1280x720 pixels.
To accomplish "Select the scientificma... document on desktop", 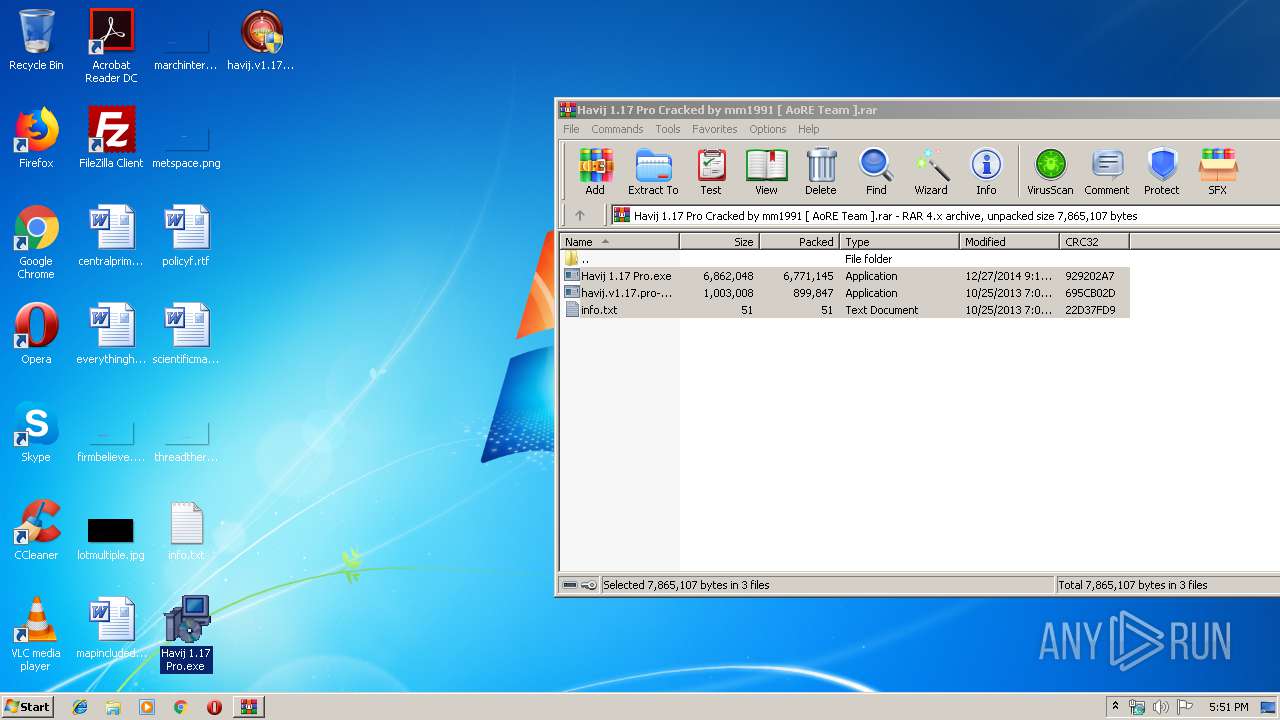I will click(x=186, y=334).
